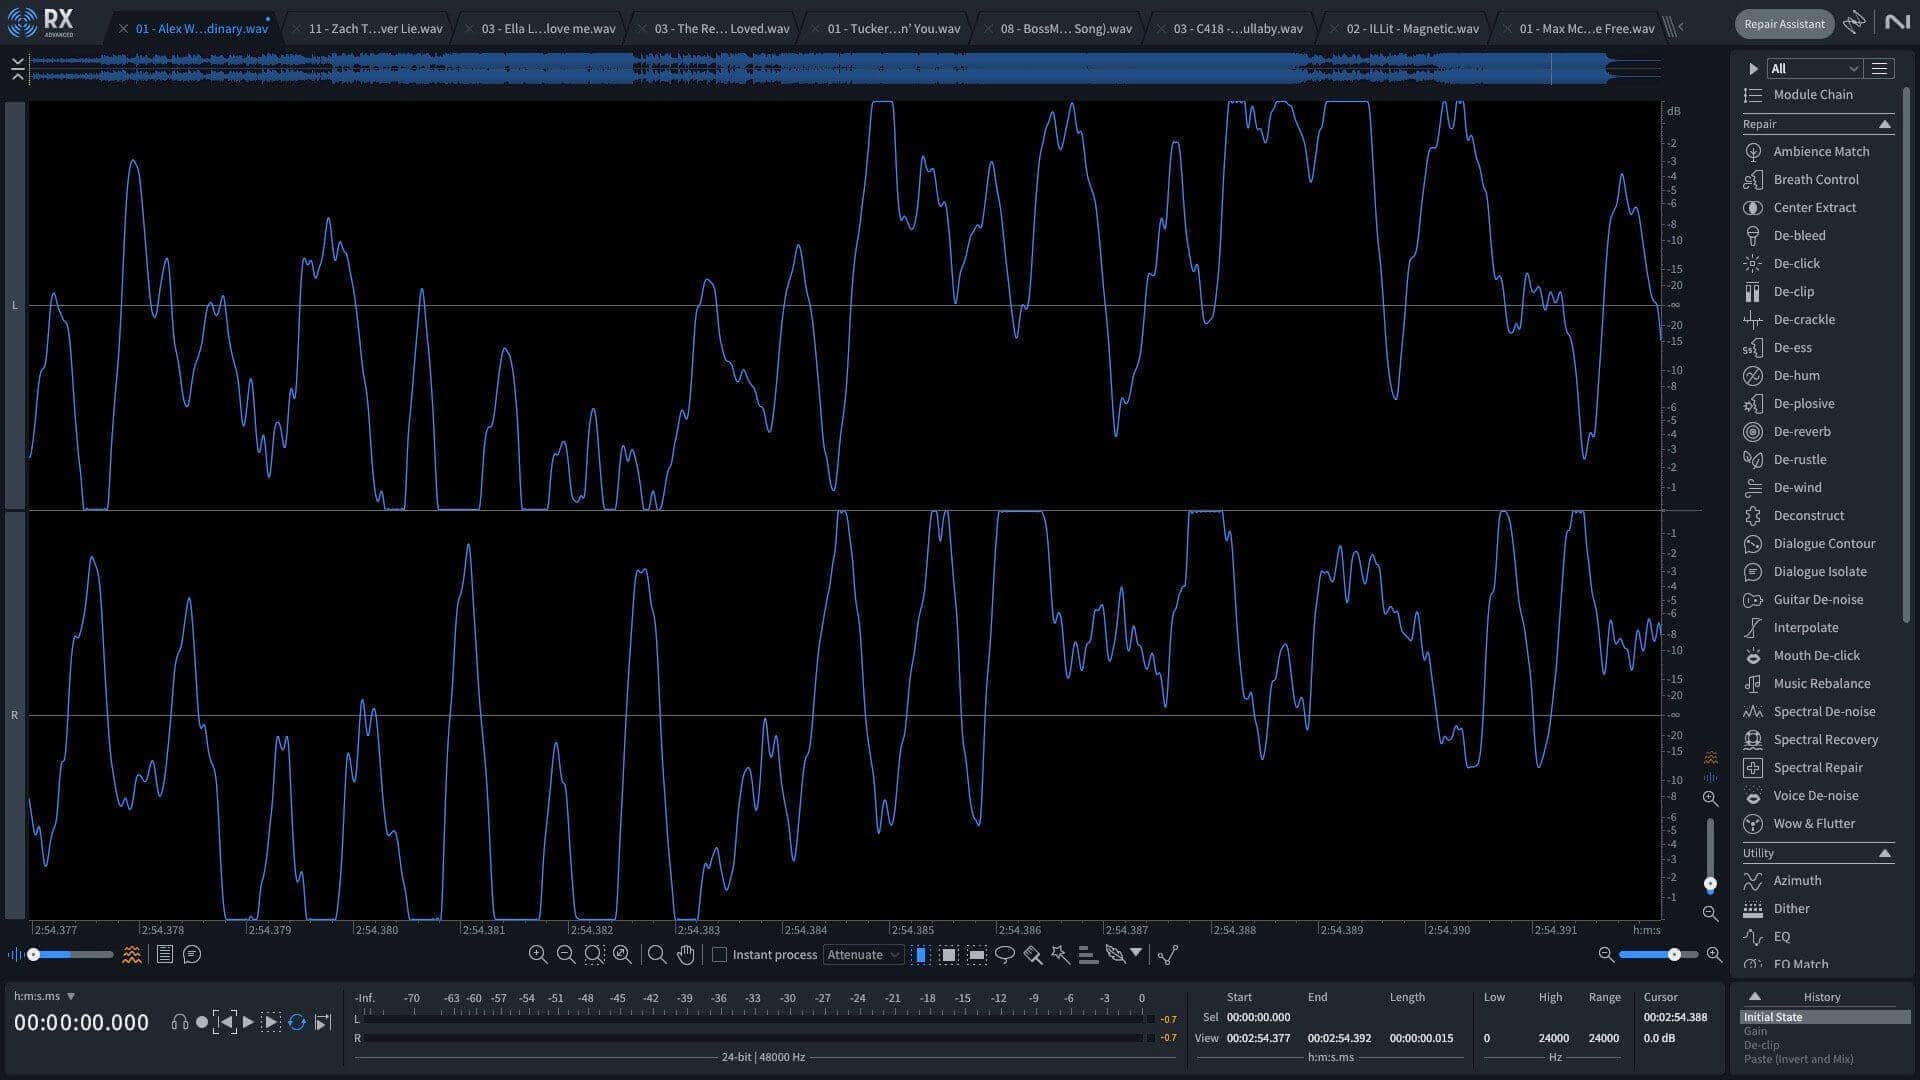Open the All module filter dropdown
The image size is (1920, 1080).
(x=1814, y=69)
